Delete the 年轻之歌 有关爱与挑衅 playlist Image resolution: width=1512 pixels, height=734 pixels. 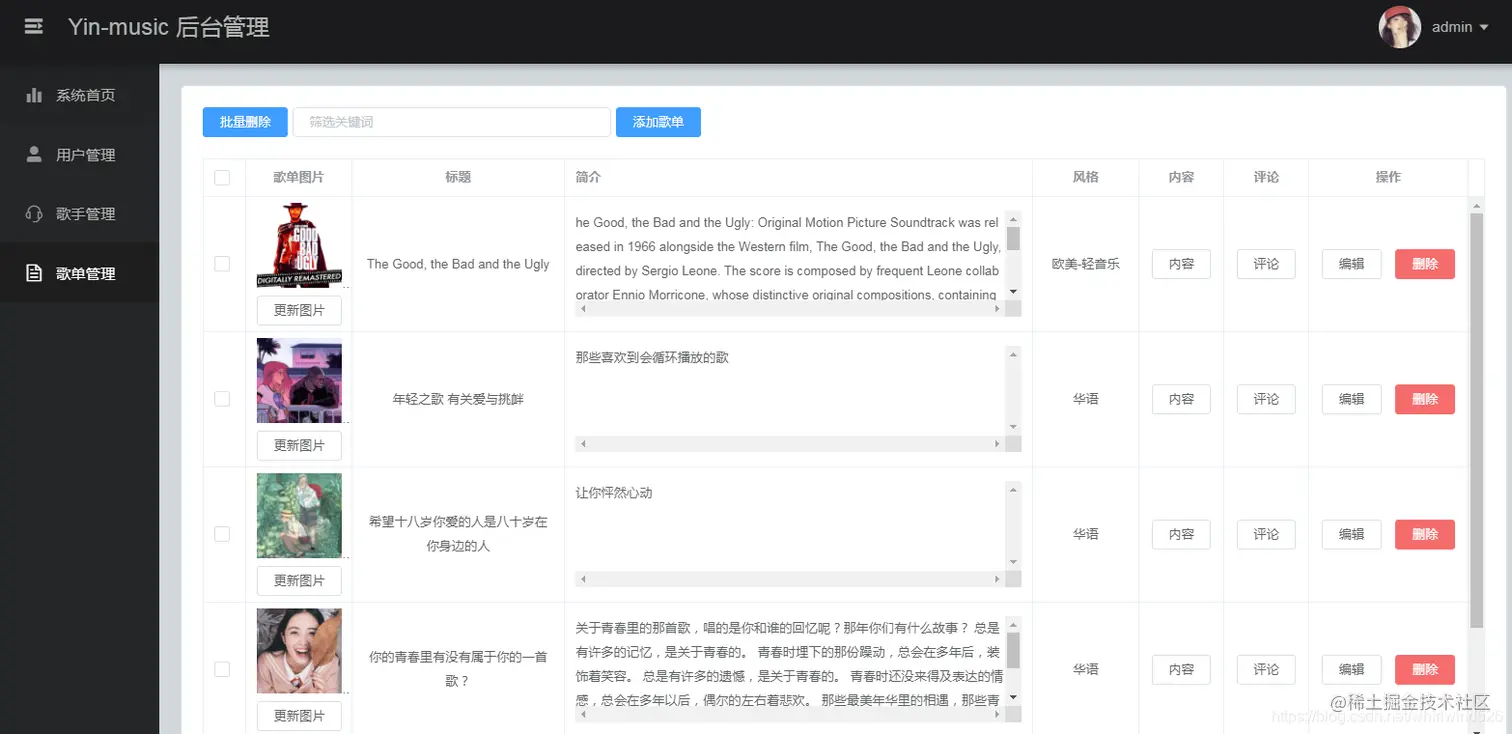1425,399
